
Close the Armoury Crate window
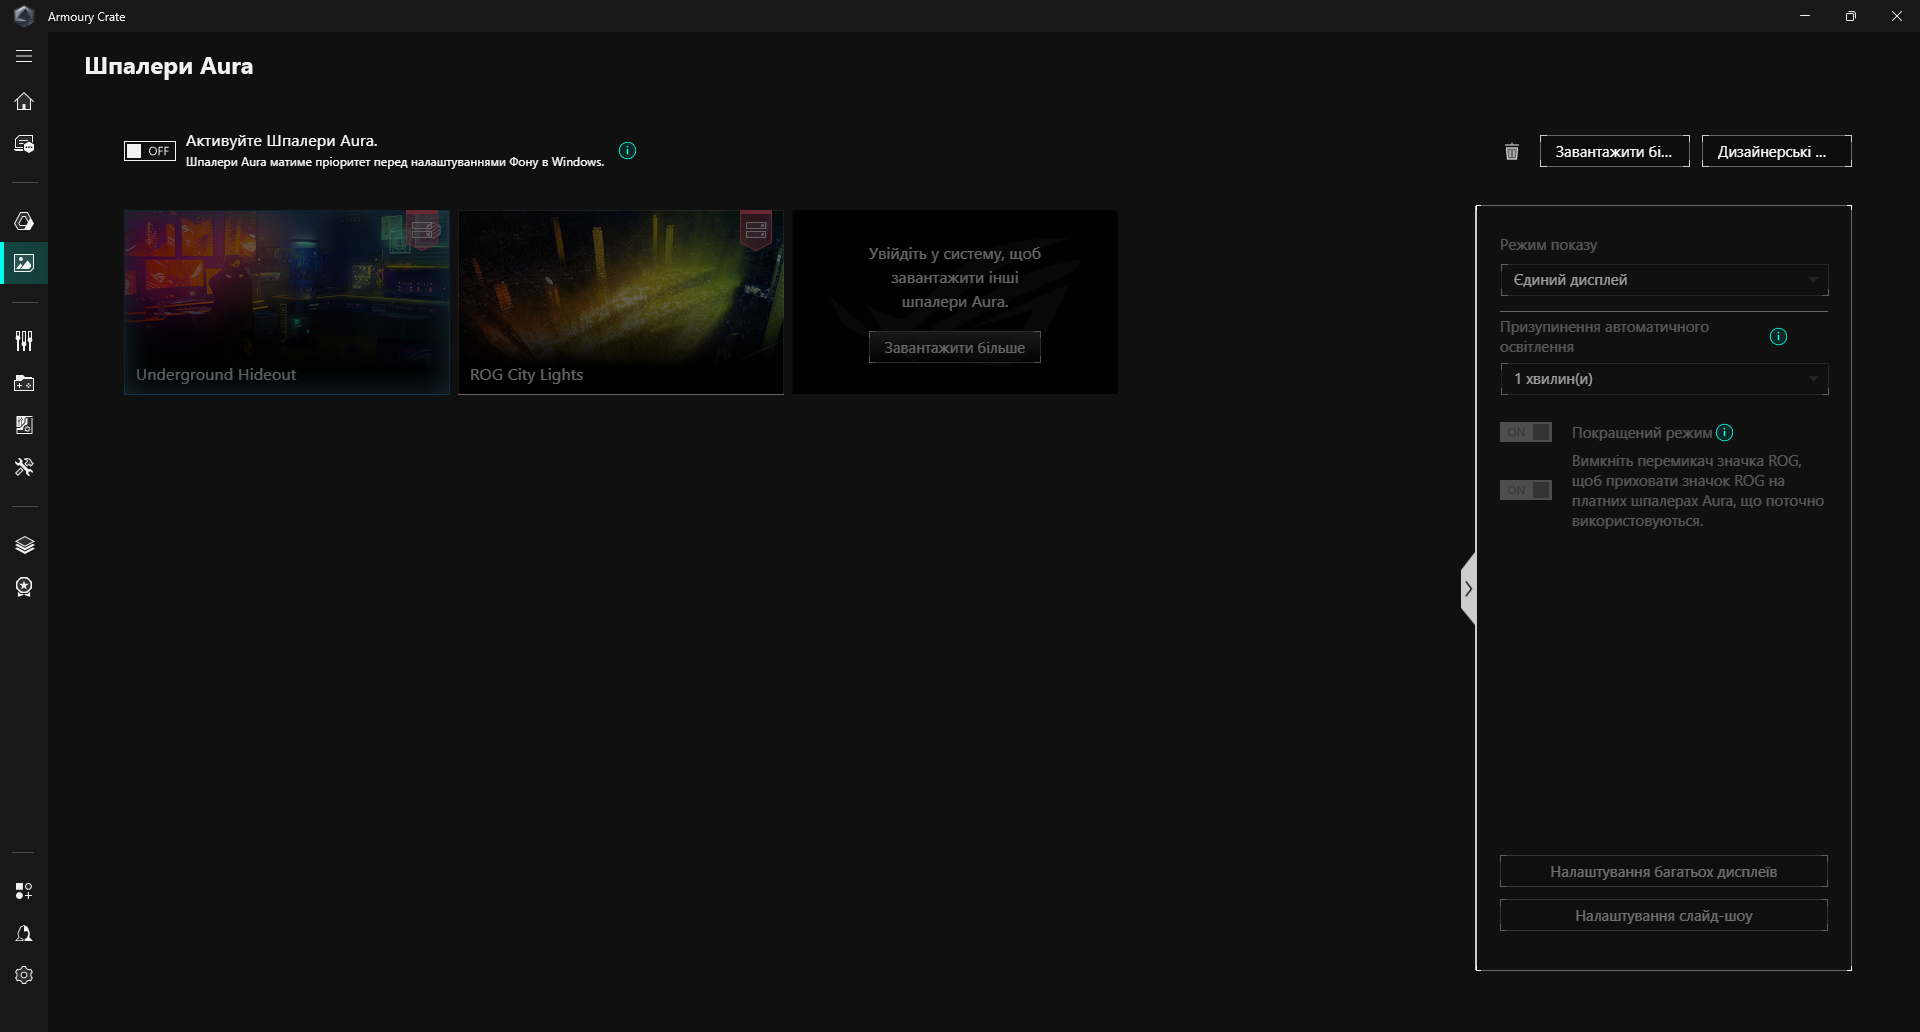point(1897,16)
